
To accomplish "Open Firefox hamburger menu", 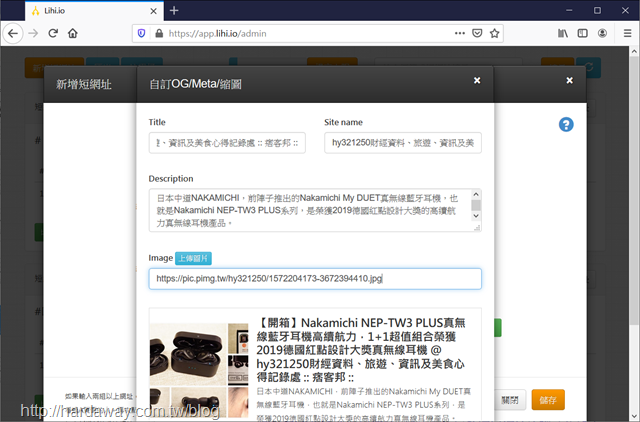I will [x=627, y=33].
